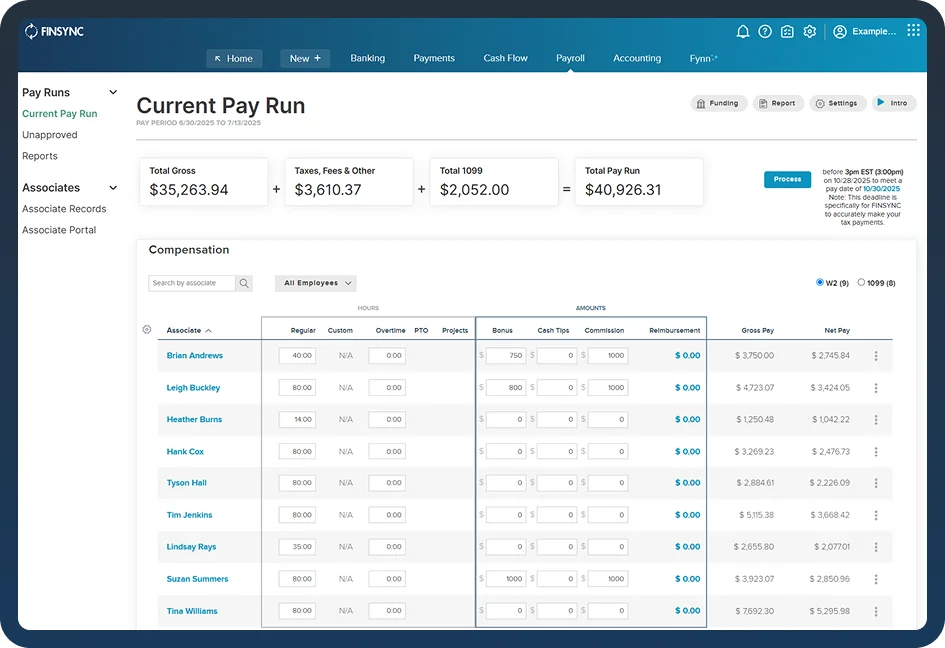Click inside the Search by associate field
The image size is (945, 648).
pos(190,283)
